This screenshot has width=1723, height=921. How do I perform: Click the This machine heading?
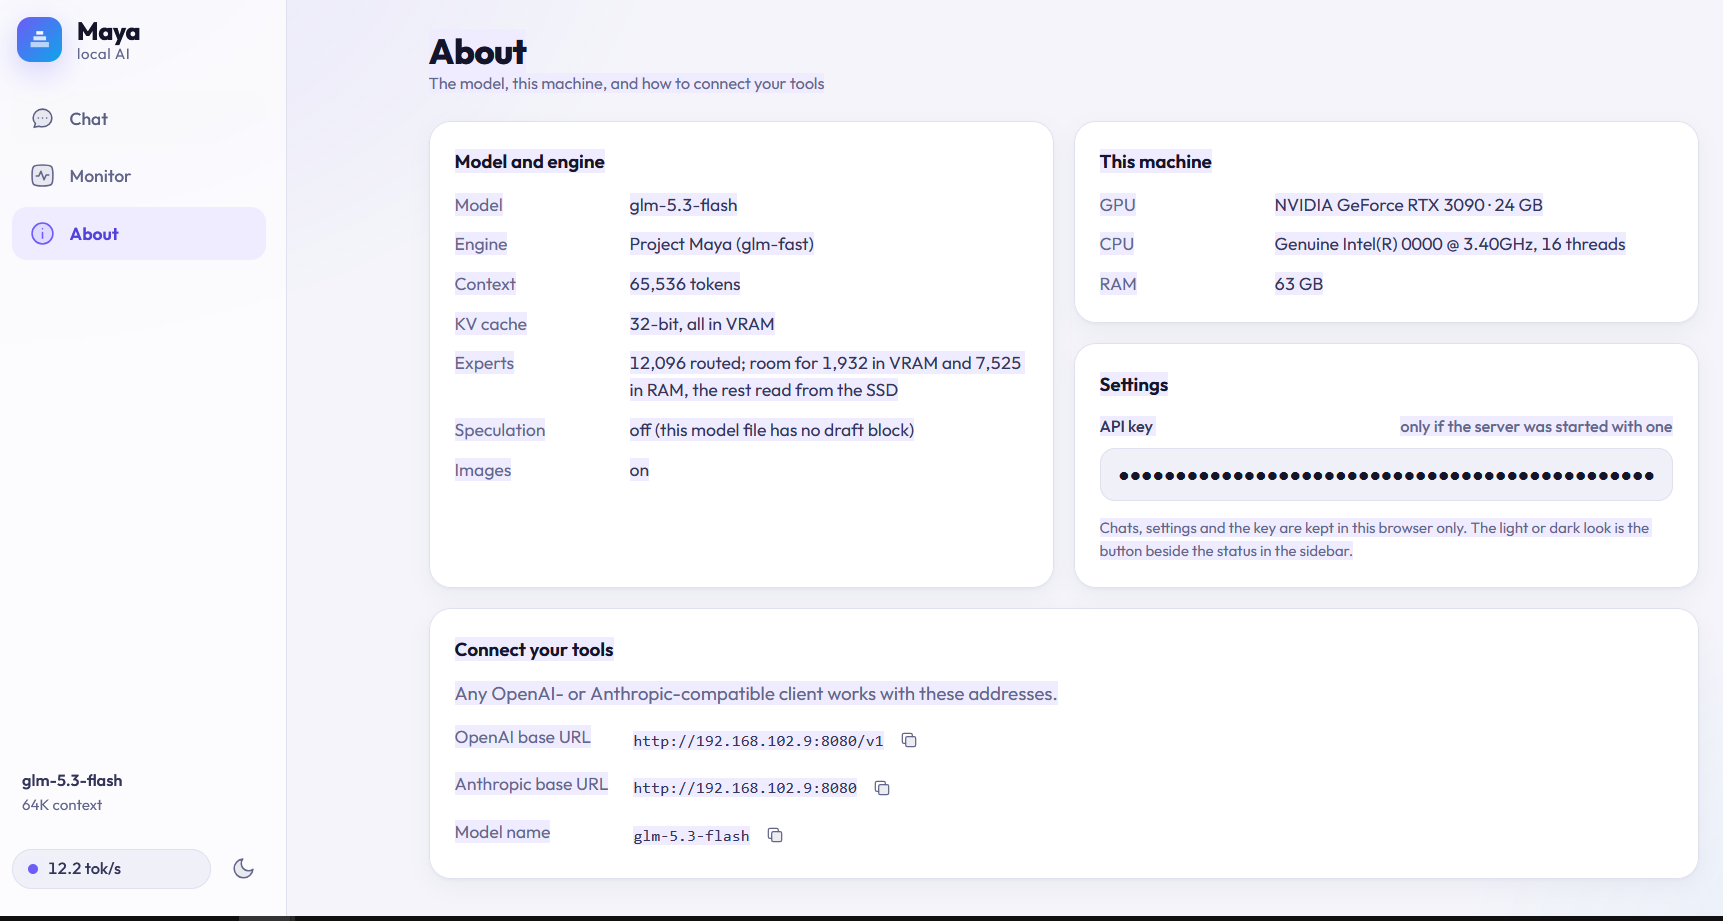[1156, 162]
